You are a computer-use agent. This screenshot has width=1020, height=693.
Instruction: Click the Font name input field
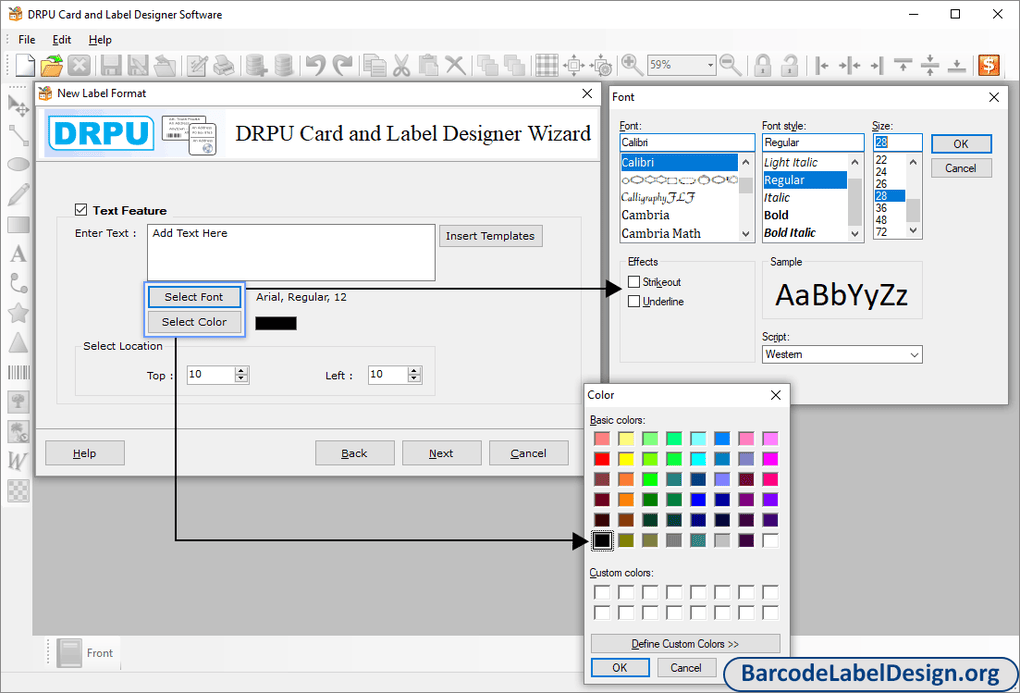(687, 143)
